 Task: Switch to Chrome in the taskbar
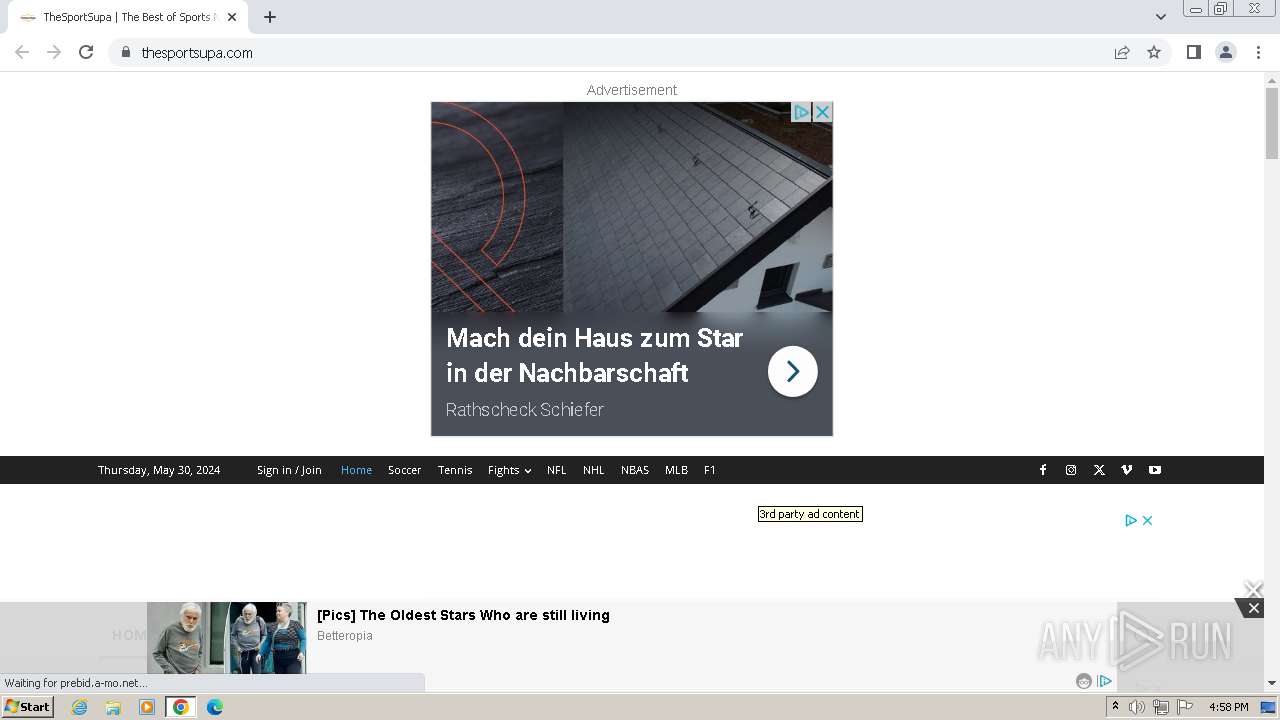181,707
